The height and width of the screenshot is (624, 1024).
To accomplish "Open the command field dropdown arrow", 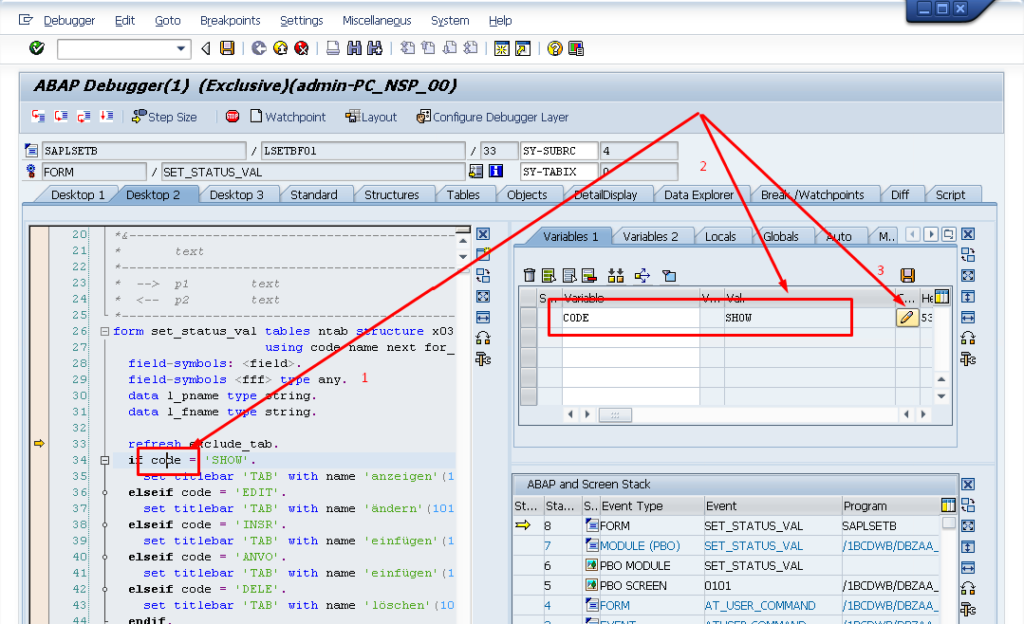I will 181,48.
